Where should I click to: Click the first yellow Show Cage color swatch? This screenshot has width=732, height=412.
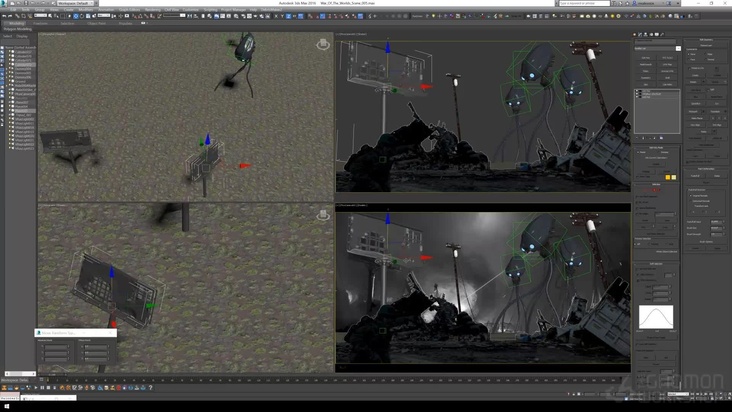pyautogui.click(x=668, y=177)
